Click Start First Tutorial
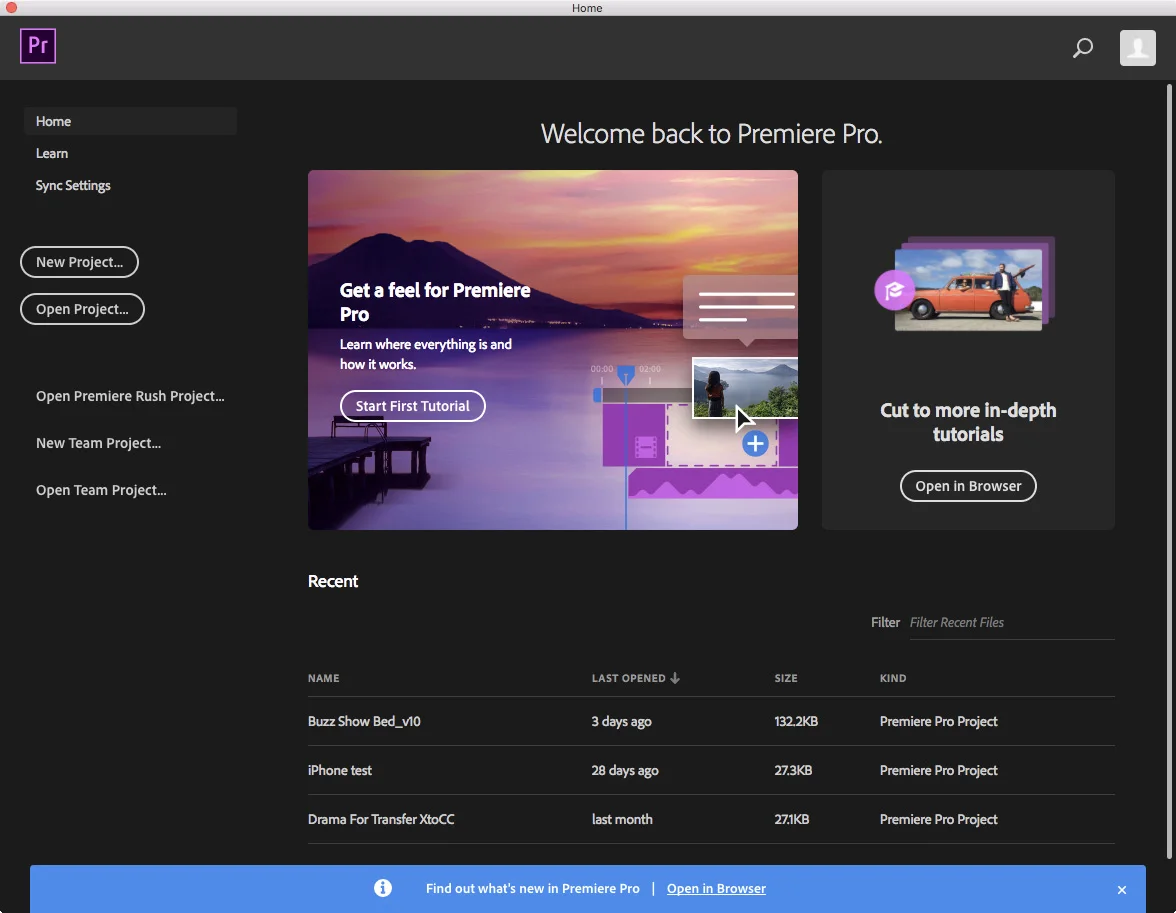 [412, 406]
